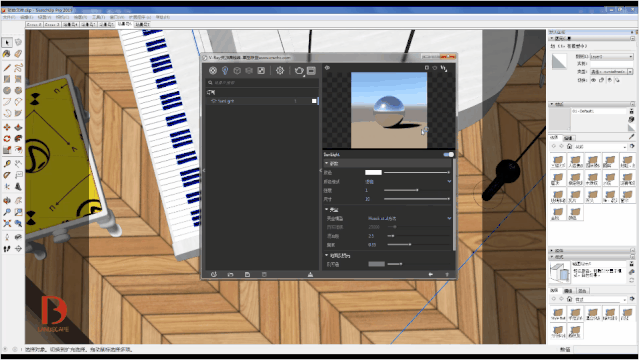Open V-Ray Textures checker category
Image resolution: width=639 pixels, height=360 pixels.
tap(261, 71)
